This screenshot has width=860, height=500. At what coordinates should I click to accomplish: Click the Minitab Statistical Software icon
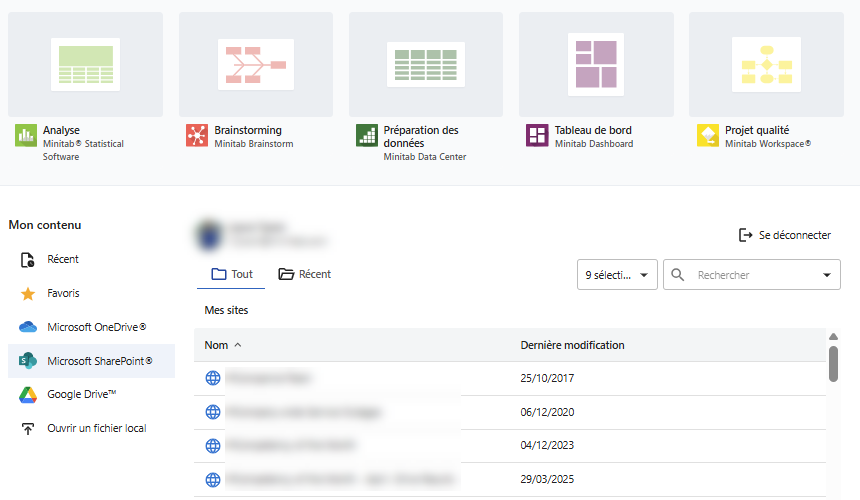click(26, 136)
